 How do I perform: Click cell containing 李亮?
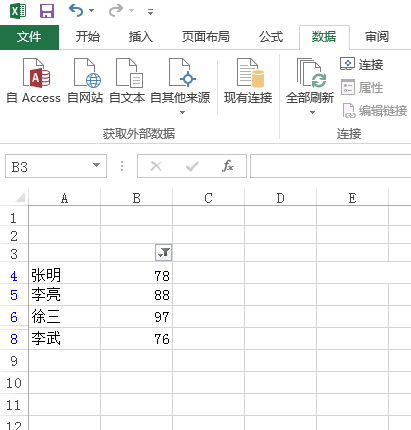[65, 295]
